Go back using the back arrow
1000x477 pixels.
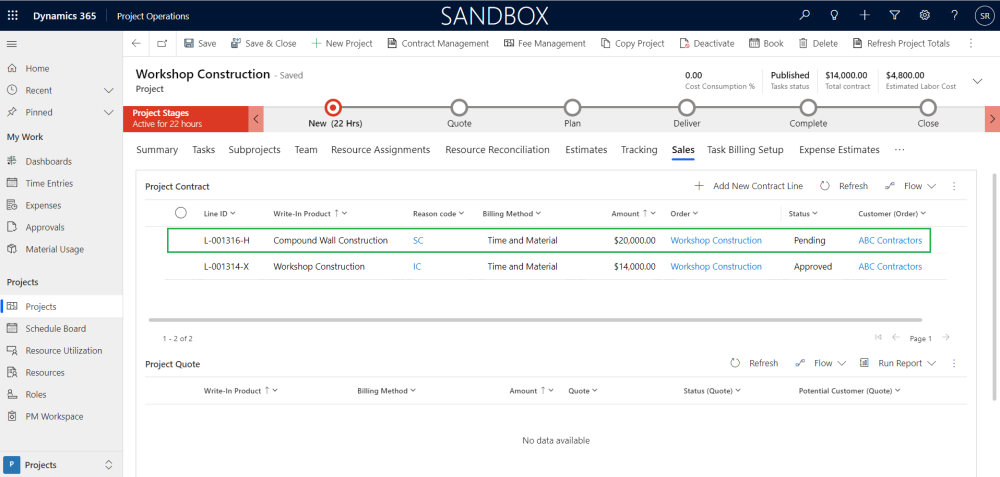[135, 43]
